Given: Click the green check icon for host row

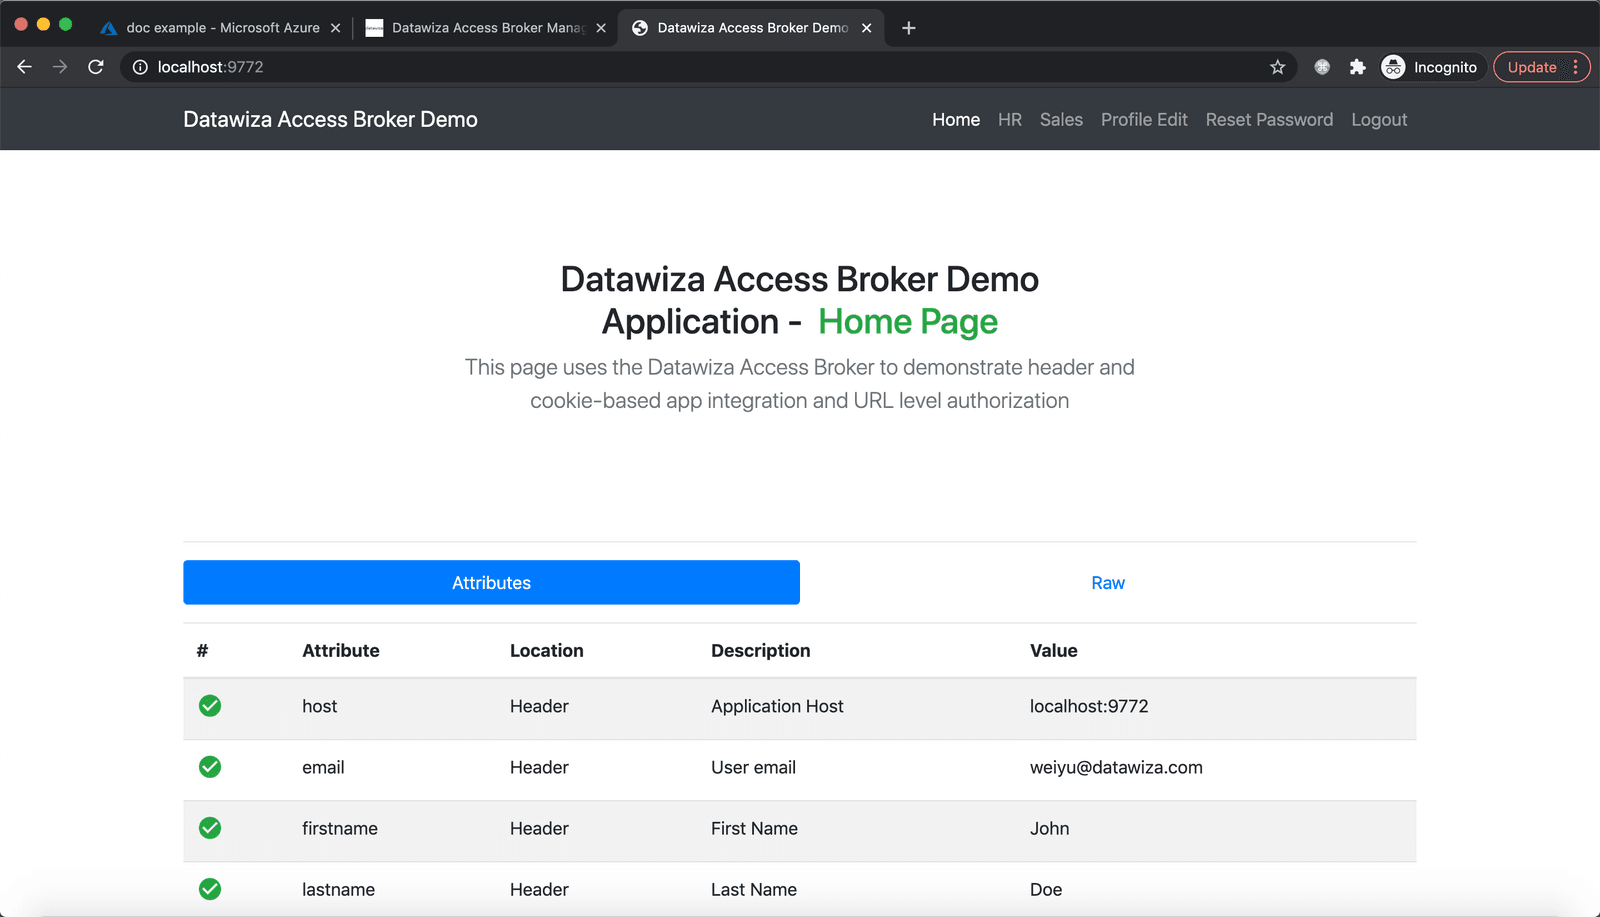Looking at the screenshot, I should (x=210, y=706).
